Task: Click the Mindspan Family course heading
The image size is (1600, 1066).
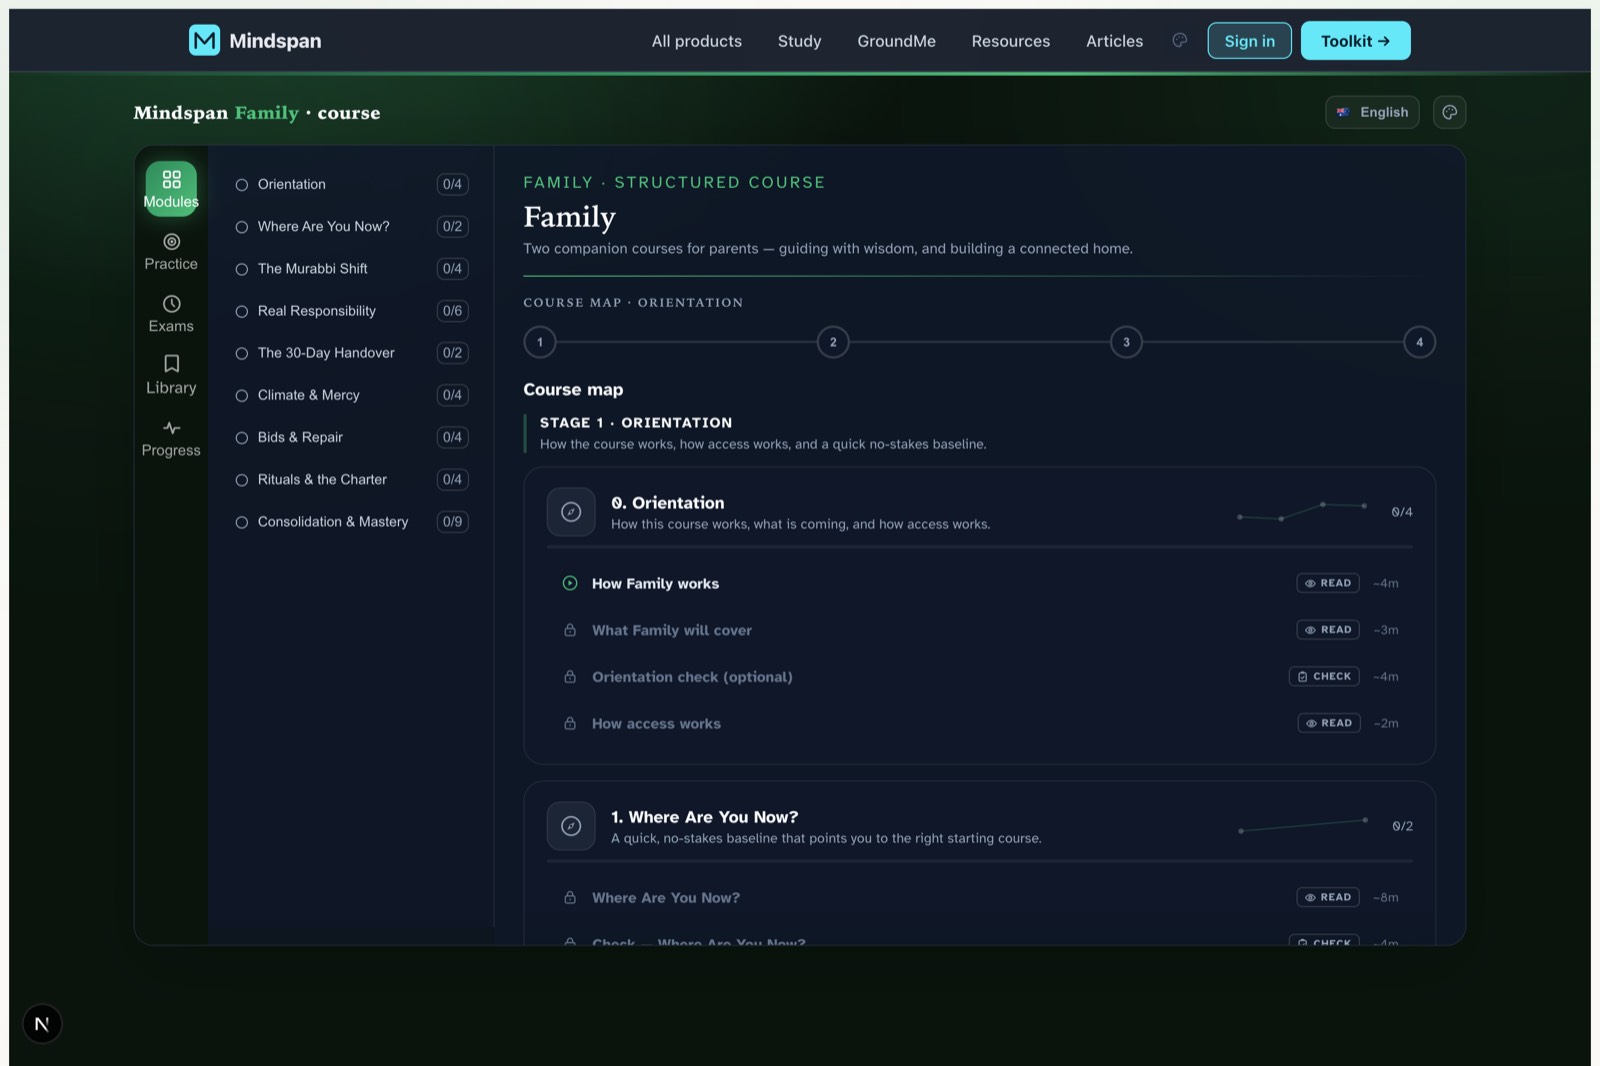Action: (x=257, y=113)
